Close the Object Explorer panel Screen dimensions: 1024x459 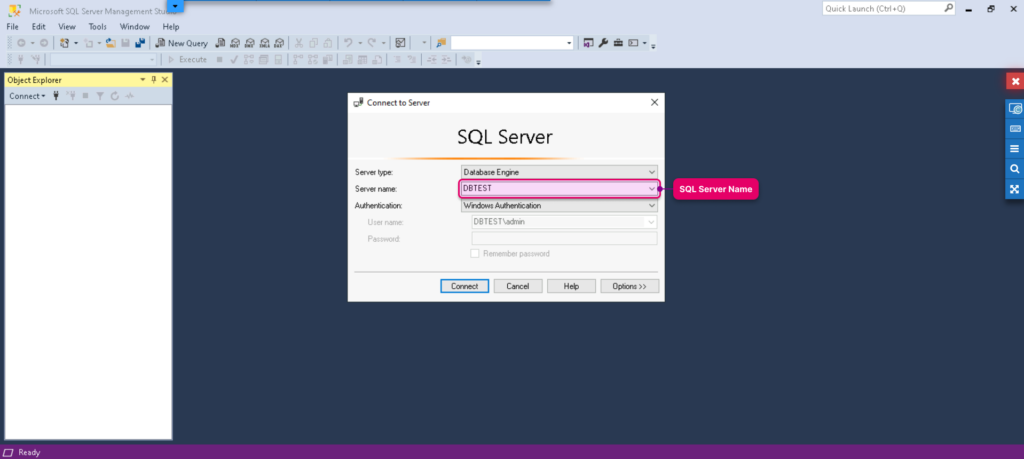165,80
